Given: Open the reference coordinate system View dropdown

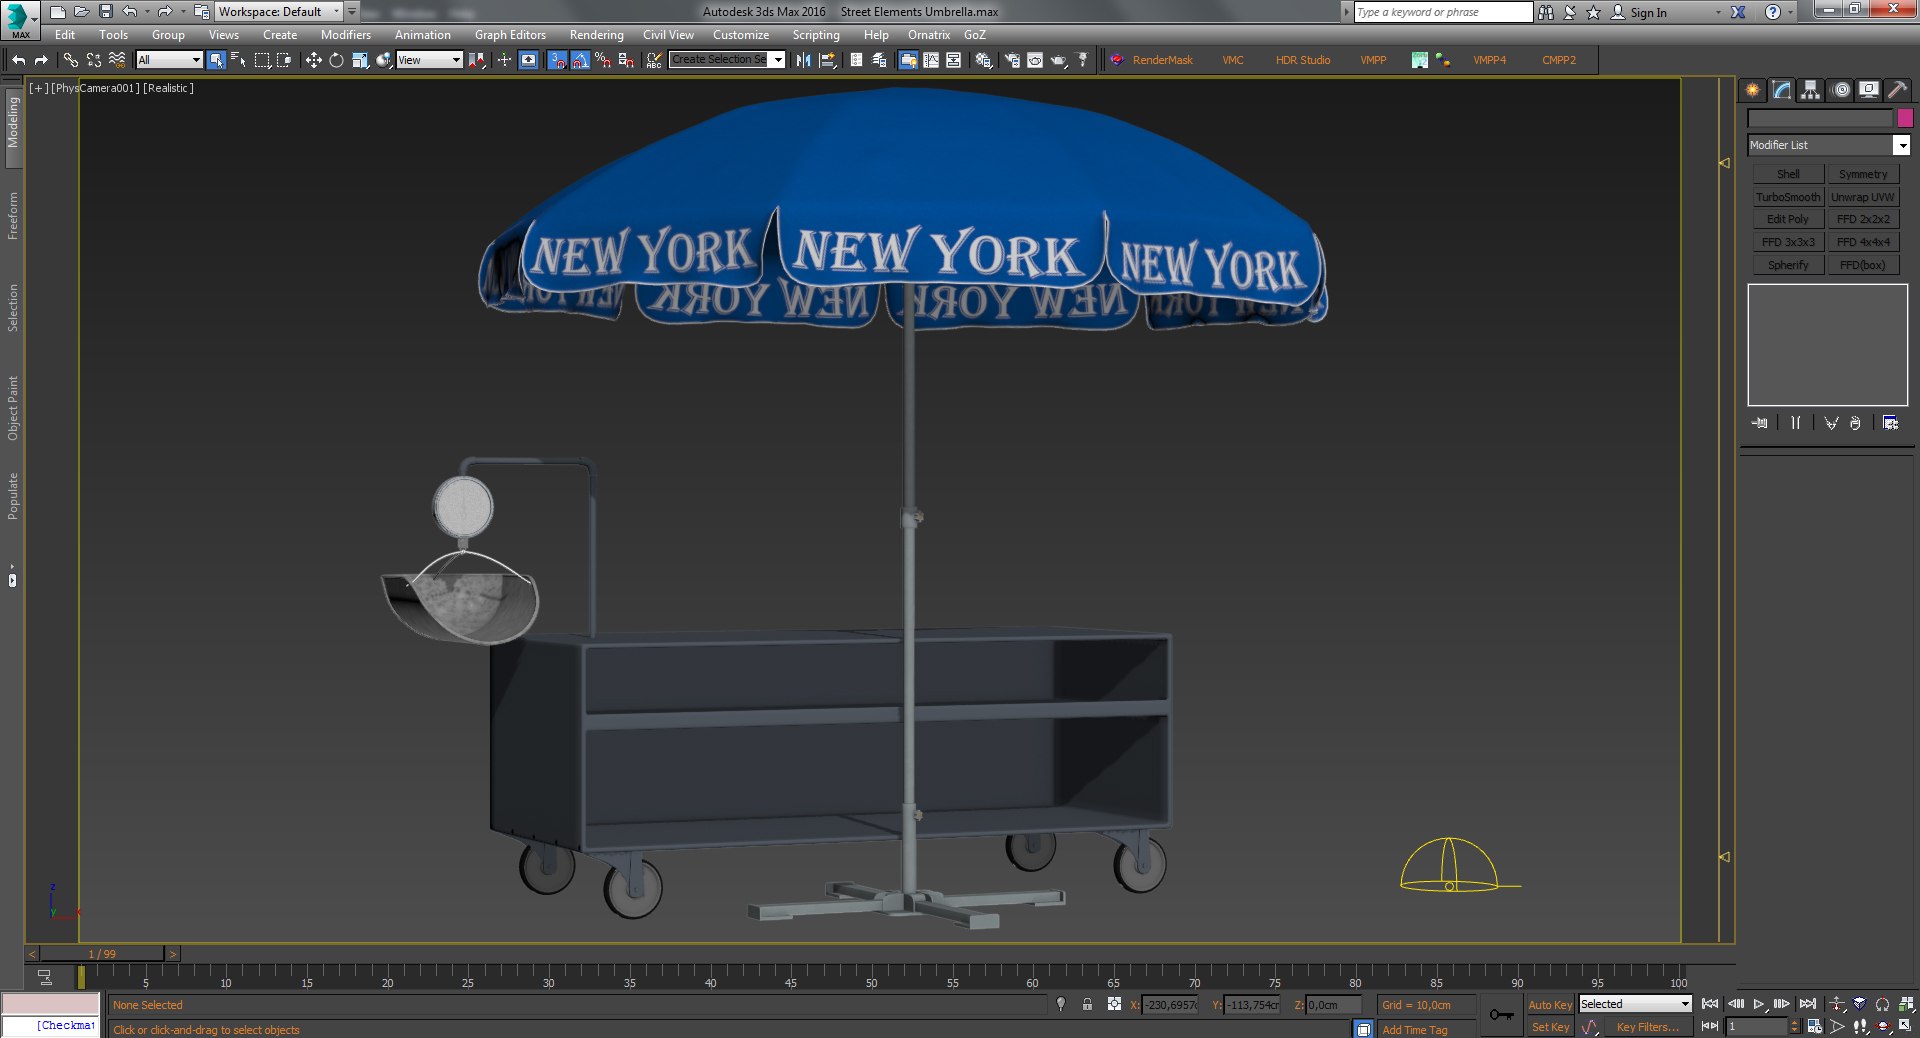Looking at the screenshot, I should (x=429, y=60).
